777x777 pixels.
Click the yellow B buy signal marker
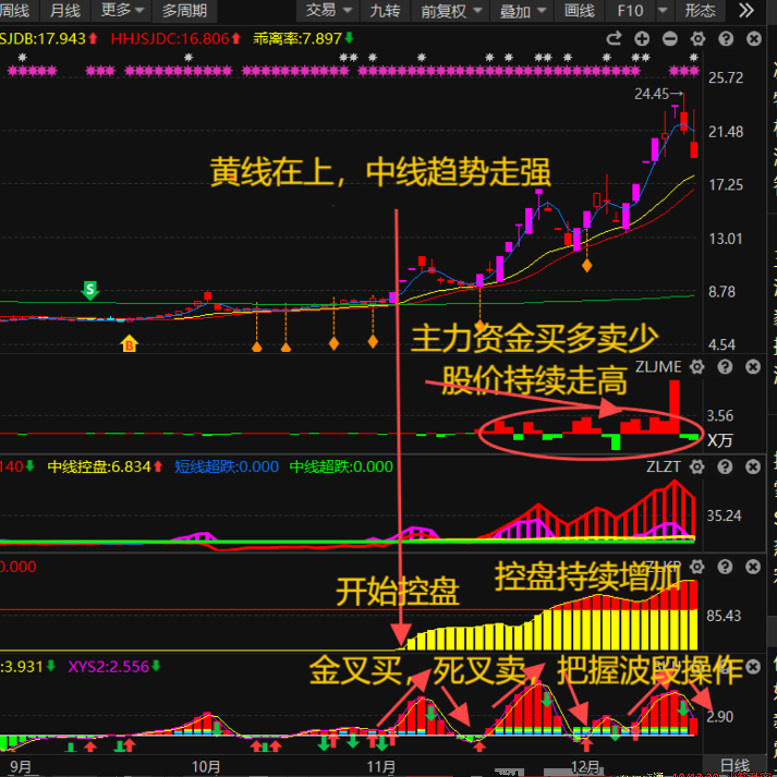coord(129,343)
